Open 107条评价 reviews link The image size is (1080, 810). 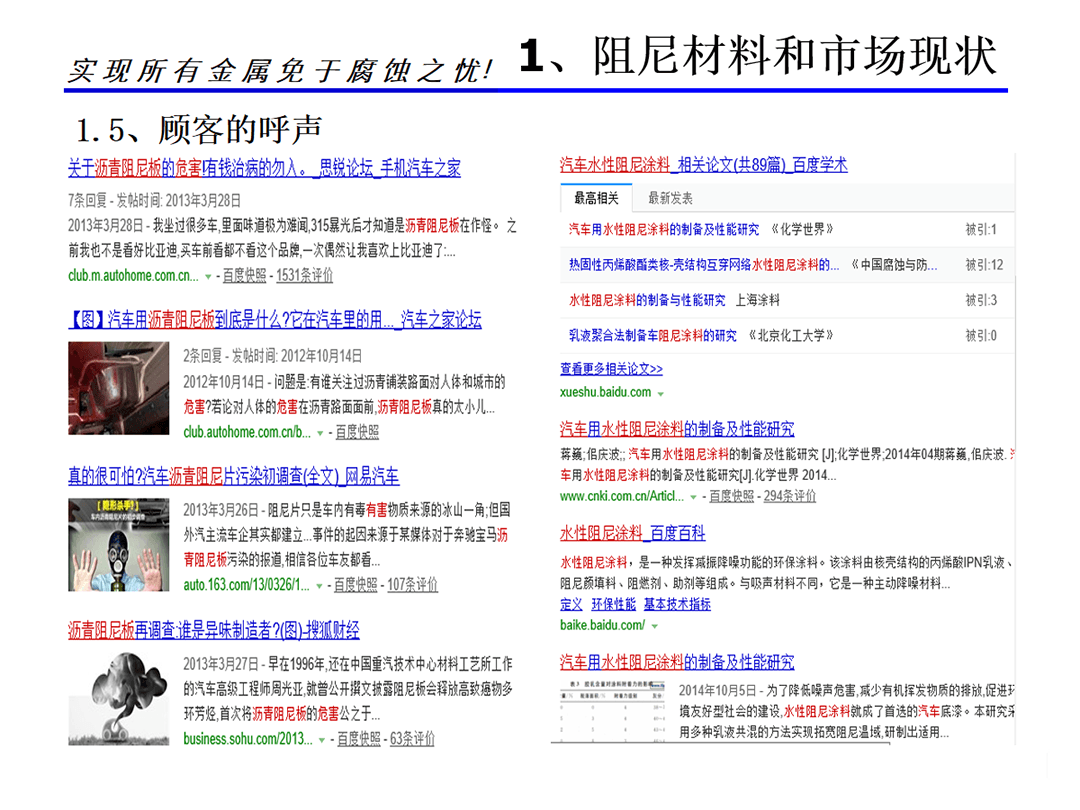413,585
